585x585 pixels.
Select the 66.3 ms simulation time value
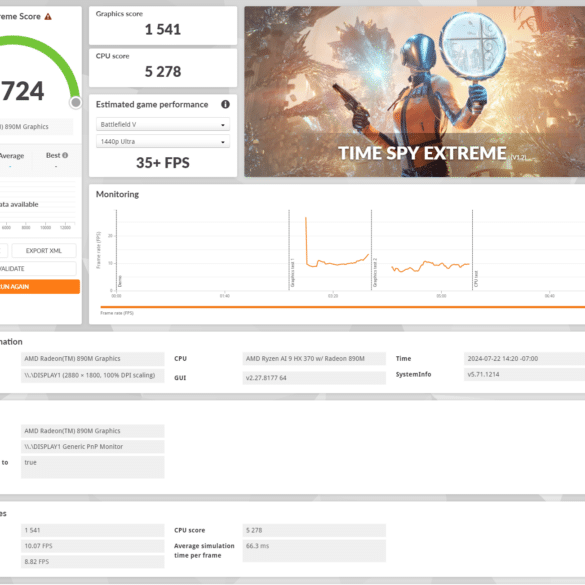314,551
